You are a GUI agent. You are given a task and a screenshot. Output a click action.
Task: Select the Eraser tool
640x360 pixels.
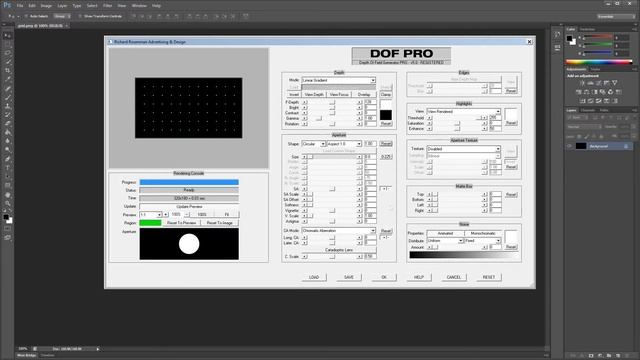[8, 124]
